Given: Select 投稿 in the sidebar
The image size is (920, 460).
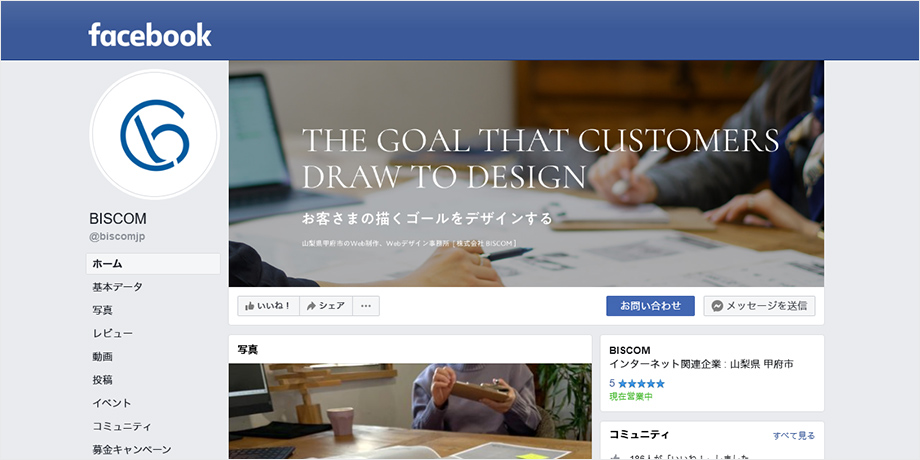Looking at the screenshot, I should point(102,380).
